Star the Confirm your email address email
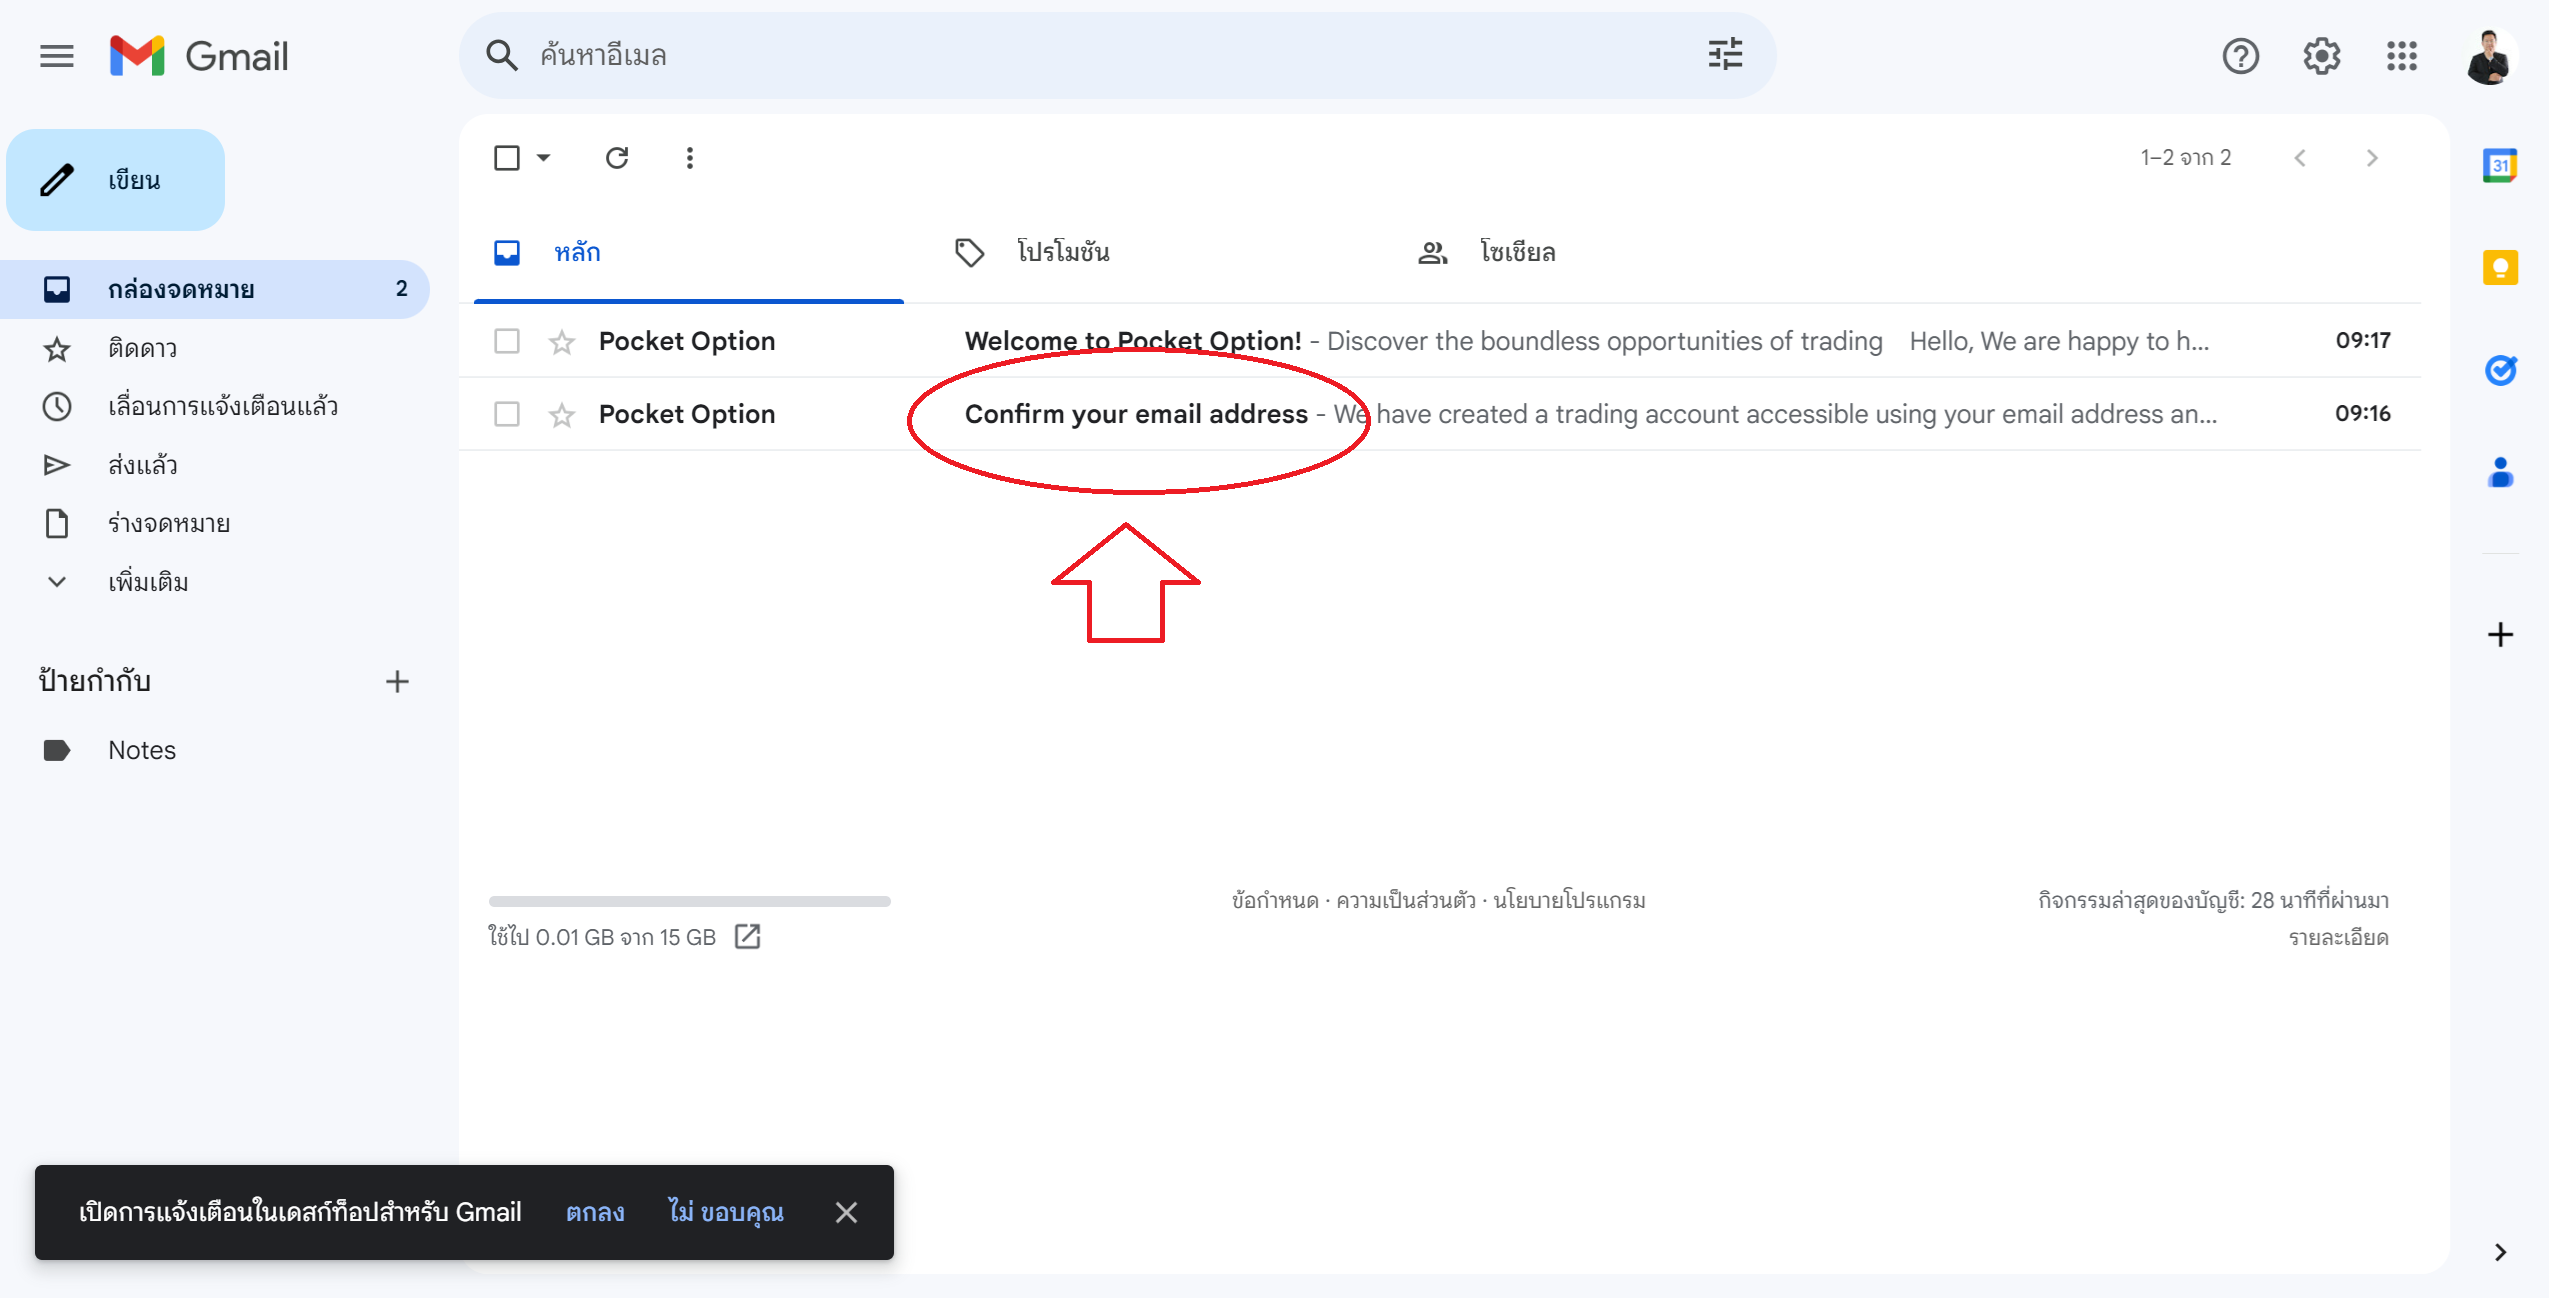Image resolution: width=2549 pixels, height=1298 pixels. click(562, 414)
